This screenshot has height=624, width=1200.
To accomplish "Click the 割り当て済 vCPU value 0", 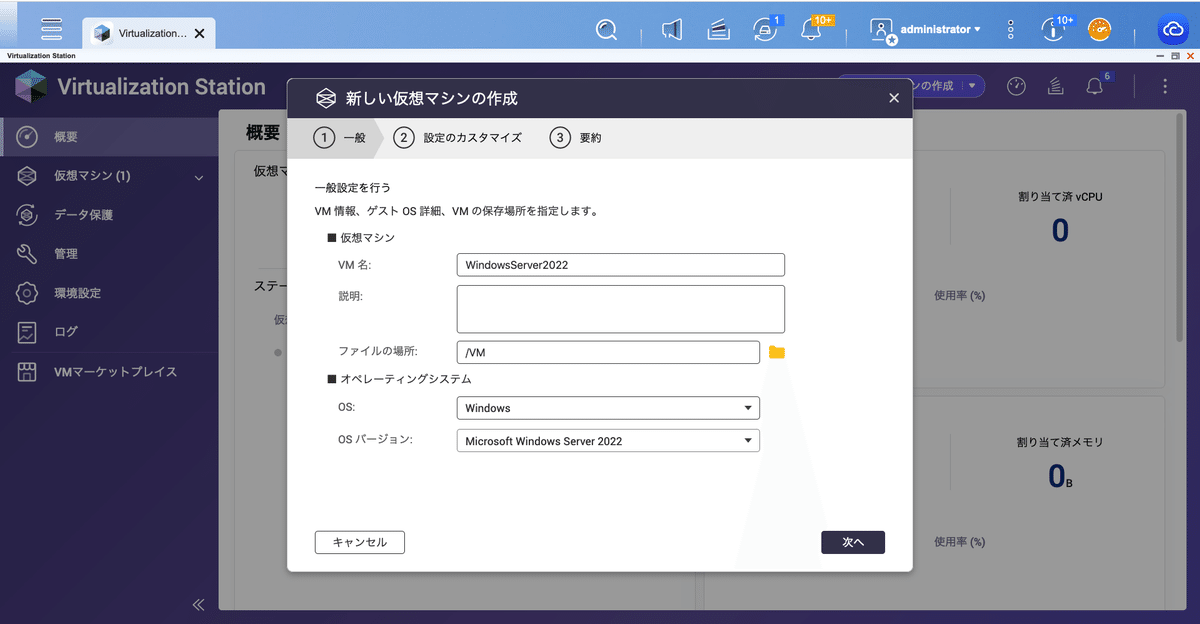I will (1060, 231).
